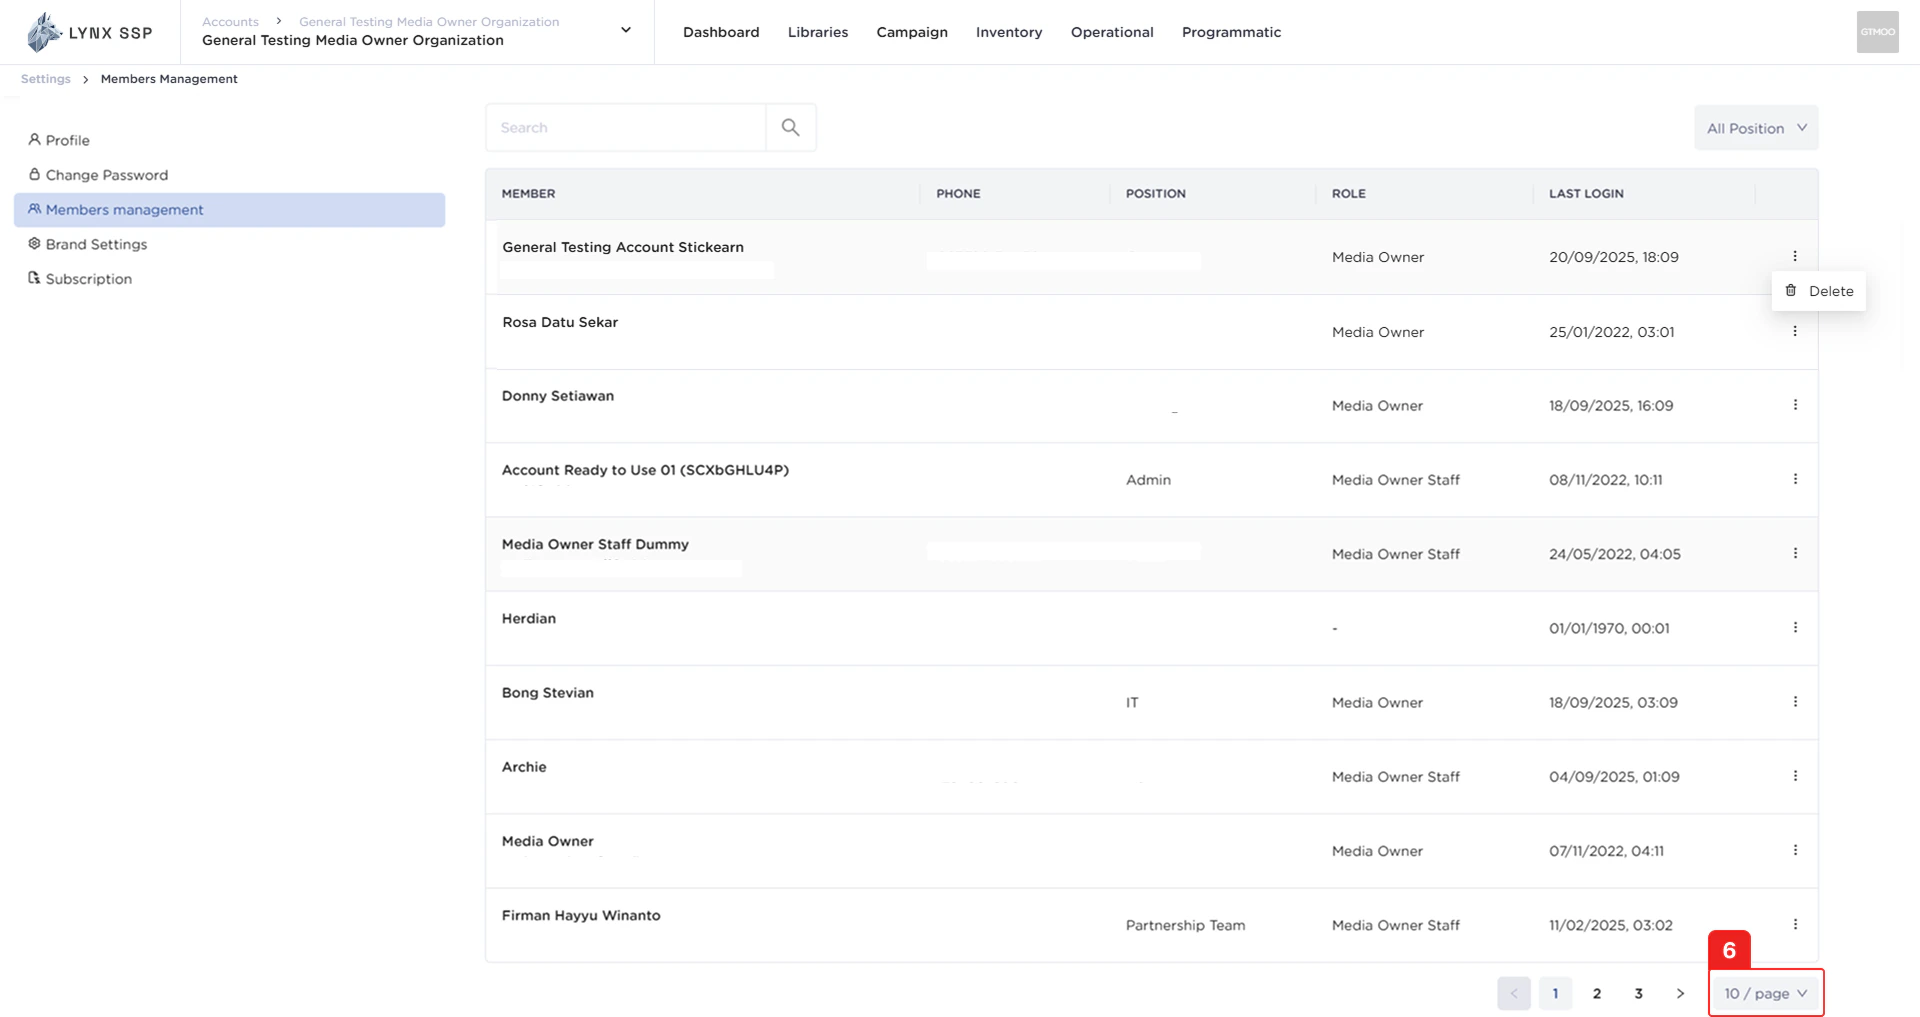Open the GTMOO account avatar
The height and width of the screenshot is (1017, 1920).
1878,31
